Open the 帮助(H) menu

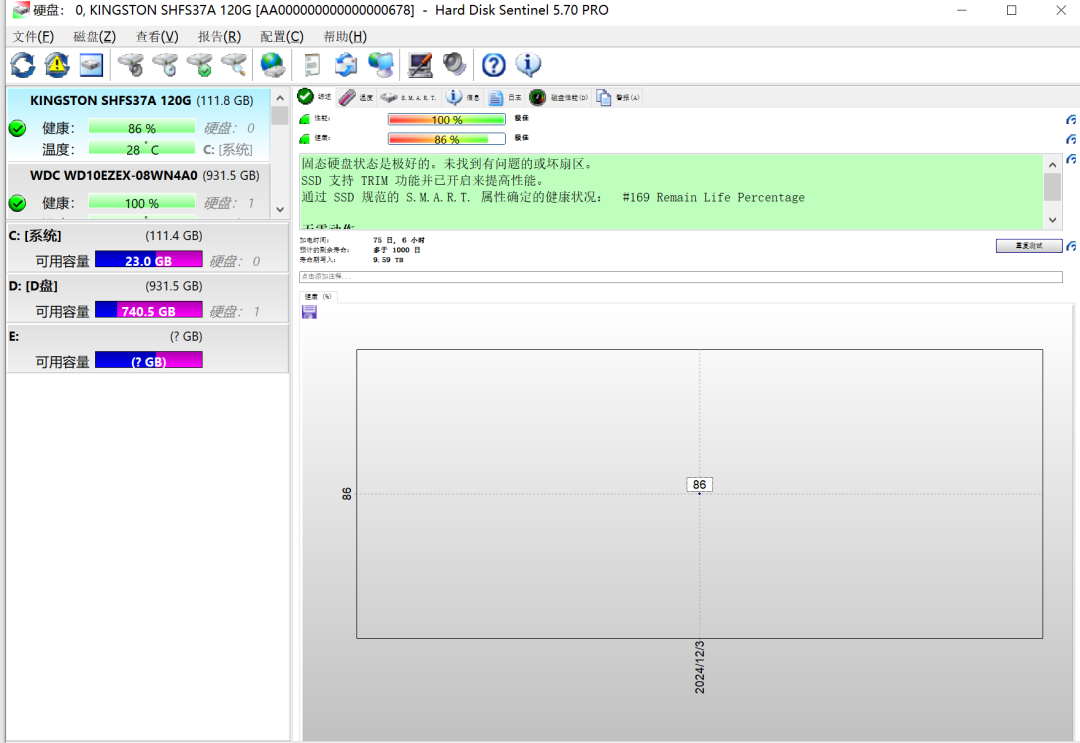click(x=345, y=36)
